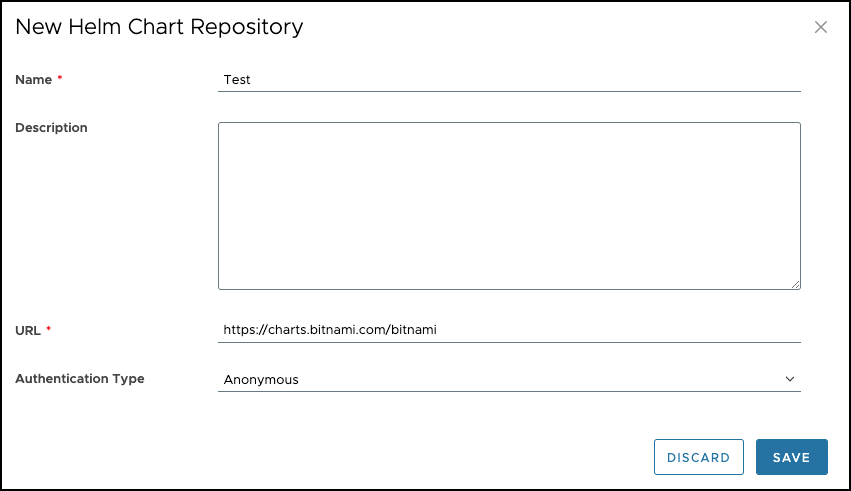Click the charts.bitnami.com URL text
The width and height of the screenshot is (851, 491).
click(x=331, y=329)
